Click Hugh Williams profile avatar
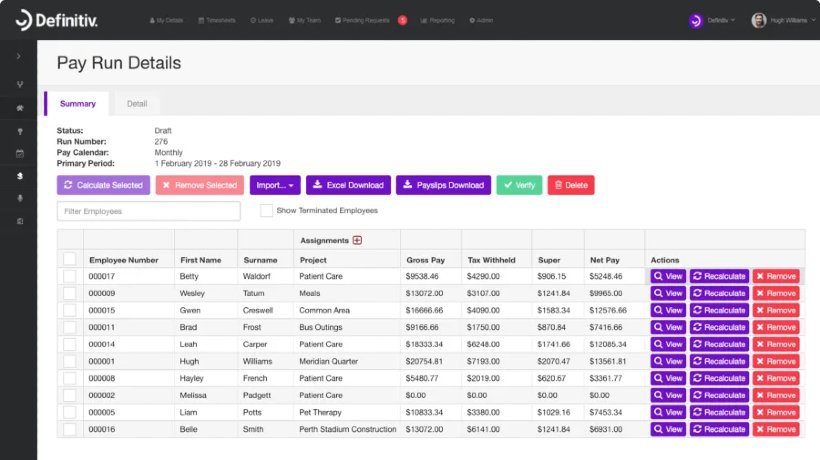Screen dimensions: 820x460 point(758,20)
